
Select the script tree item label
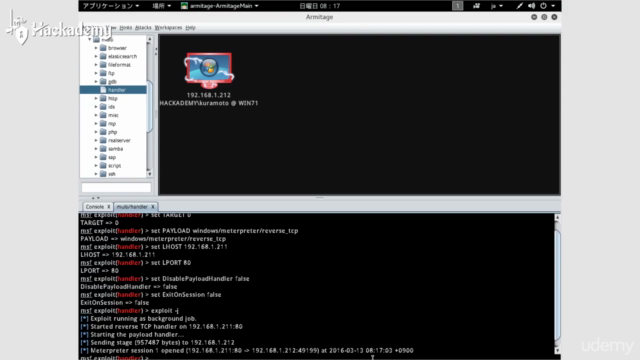tap(114, 165)
